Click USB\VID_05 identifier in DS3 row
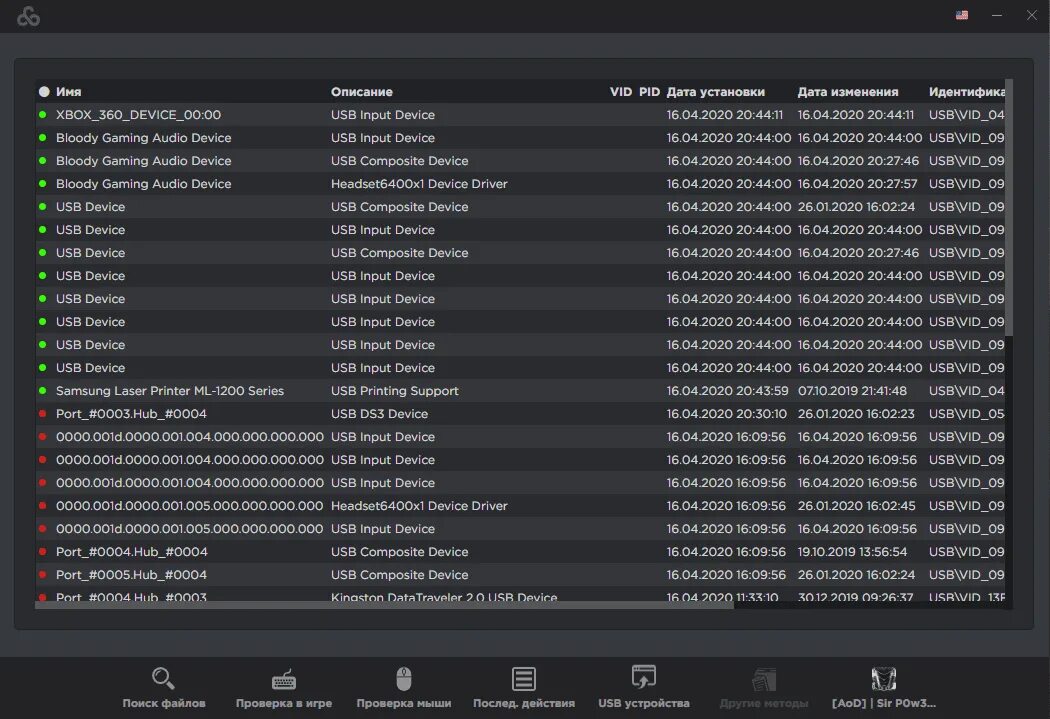 966,414
